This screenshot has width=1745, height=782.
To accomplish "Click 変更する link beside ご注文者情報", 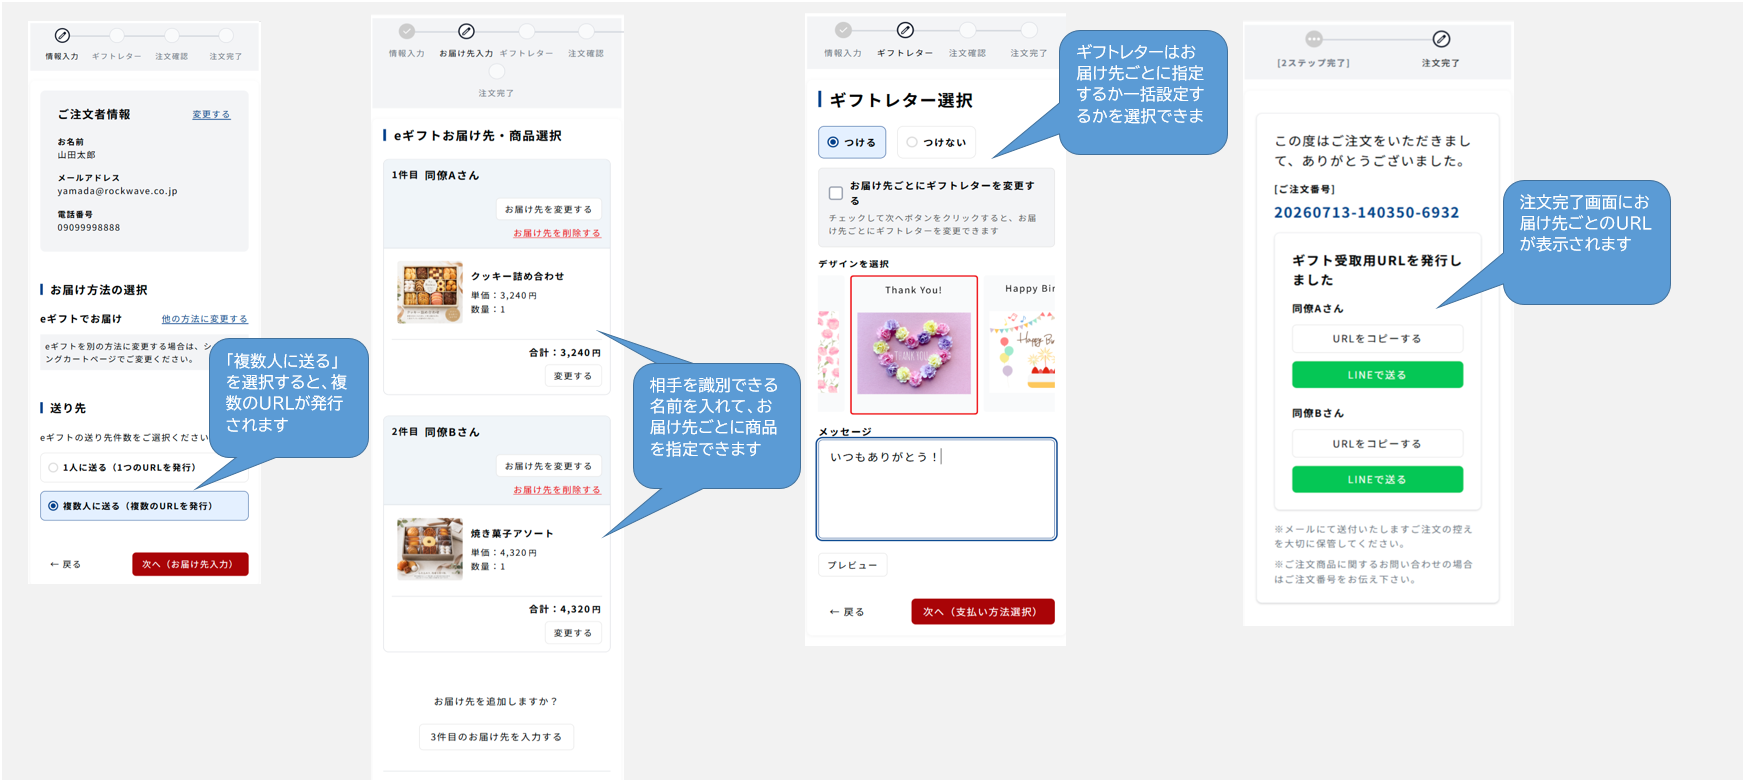I will tap(211, 115).
